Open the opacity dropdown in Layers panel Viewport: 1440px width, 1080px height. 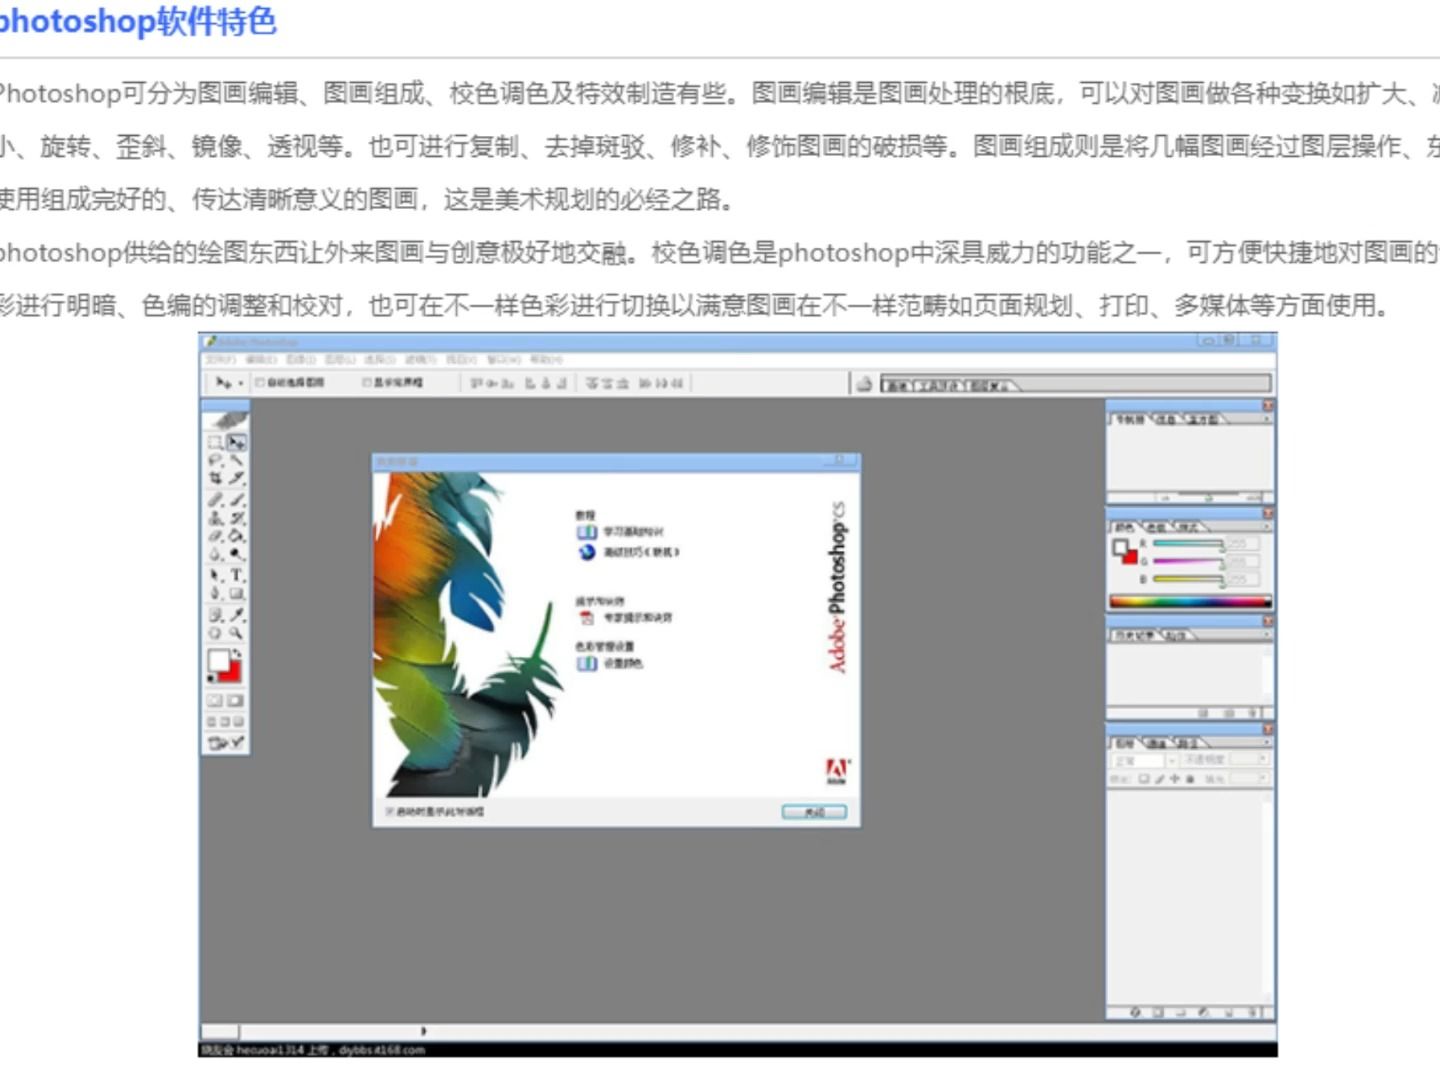[x=1262, y=759]
